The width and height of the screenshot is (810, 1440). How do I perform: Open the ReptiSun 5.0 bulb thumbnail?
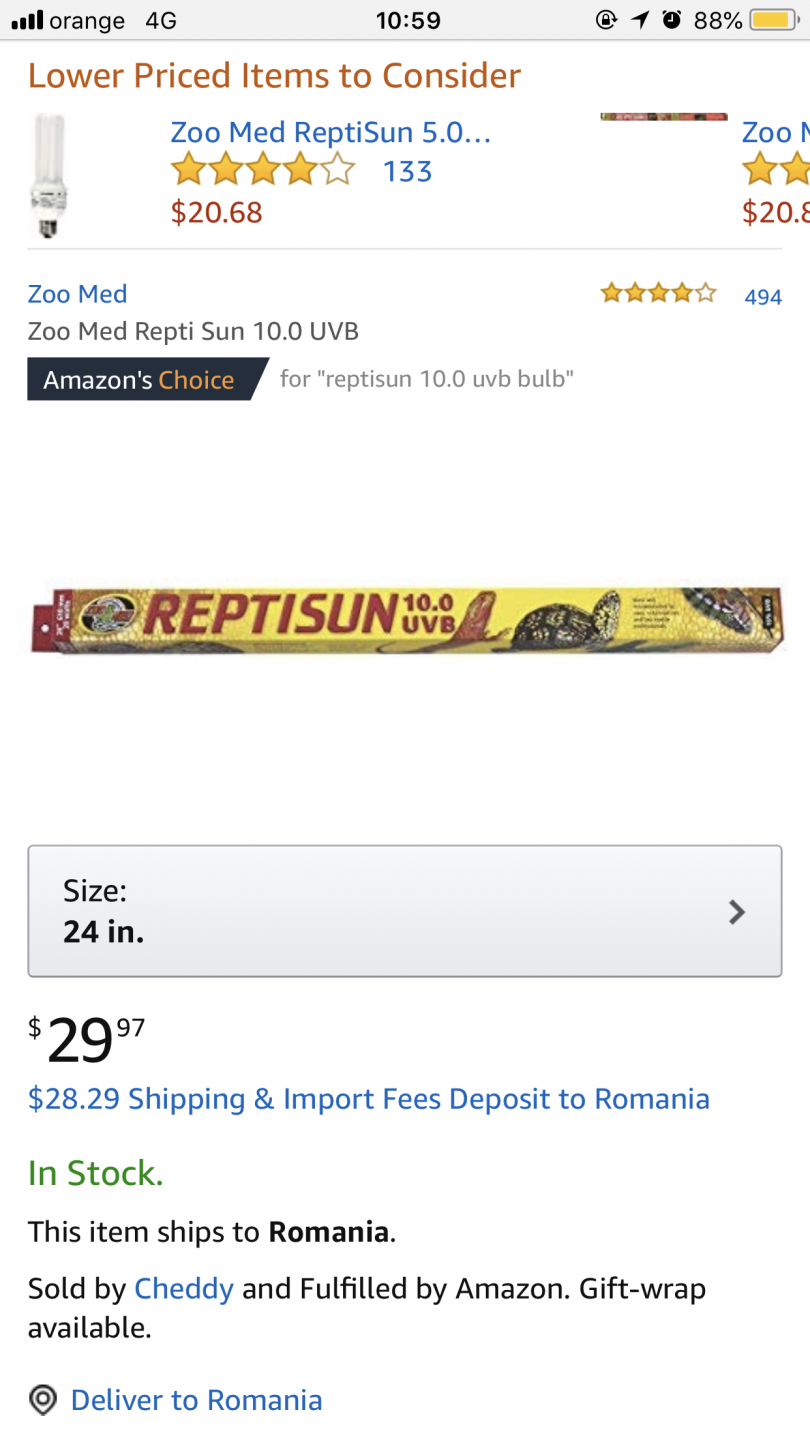point(49,174)
